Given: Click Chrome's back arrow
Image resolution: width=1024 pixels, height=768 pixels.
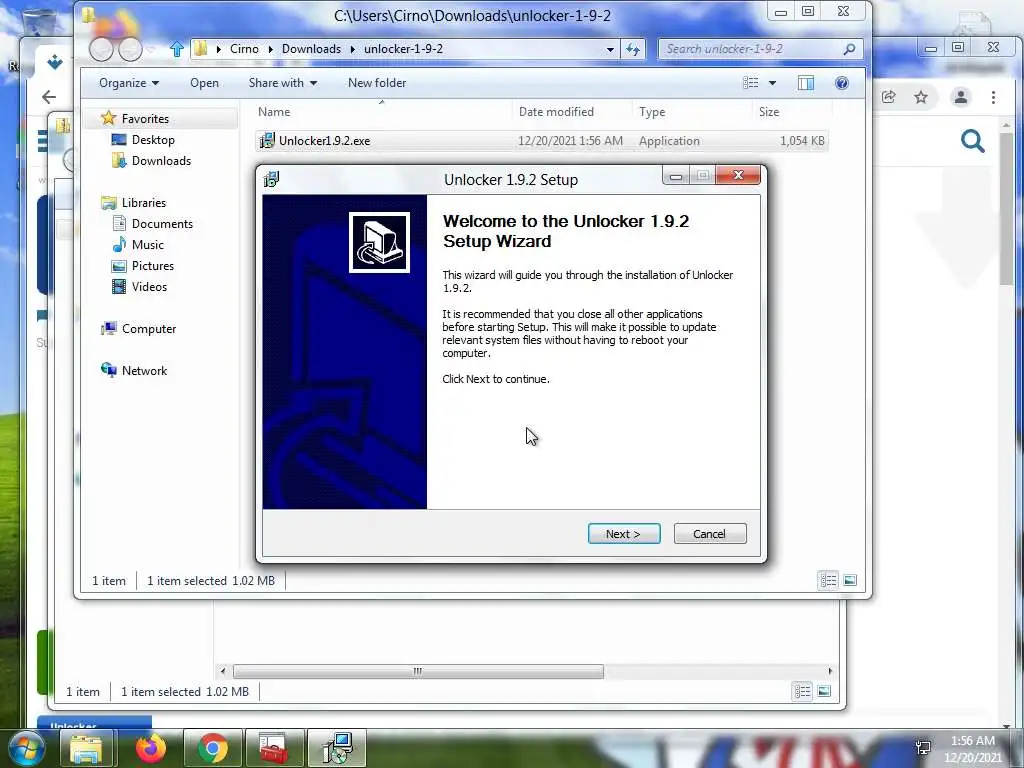Looking at the screenshot, I should pyautogui.click(x=49, y=97).
